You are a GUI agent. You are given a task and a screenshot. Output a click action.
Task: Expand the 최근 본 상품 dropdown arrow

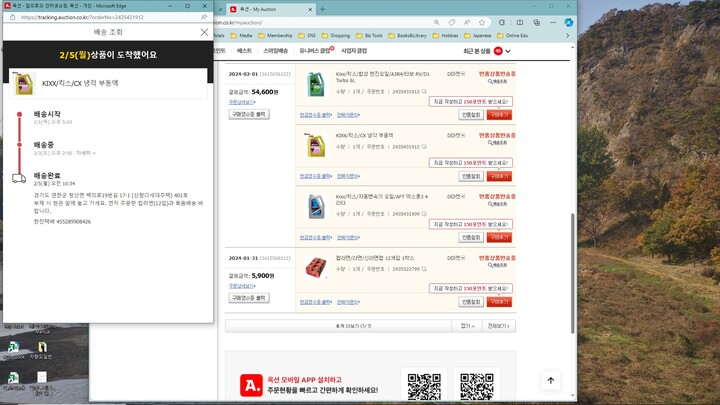508,51
